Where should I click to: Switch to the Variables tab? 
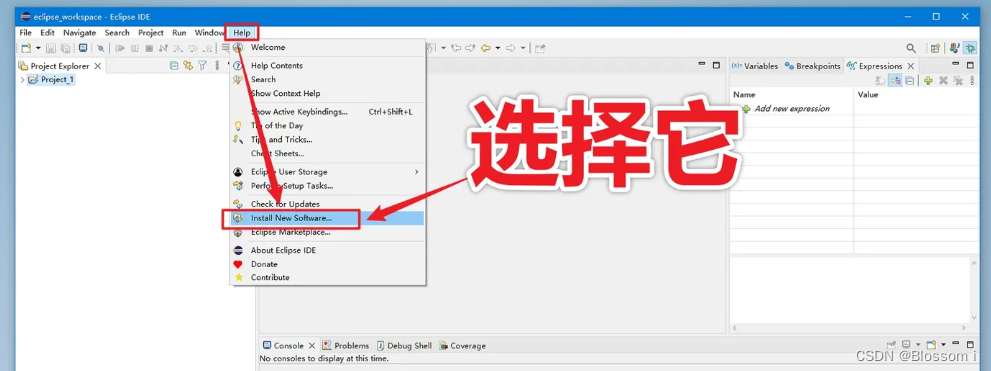point(755,66)
